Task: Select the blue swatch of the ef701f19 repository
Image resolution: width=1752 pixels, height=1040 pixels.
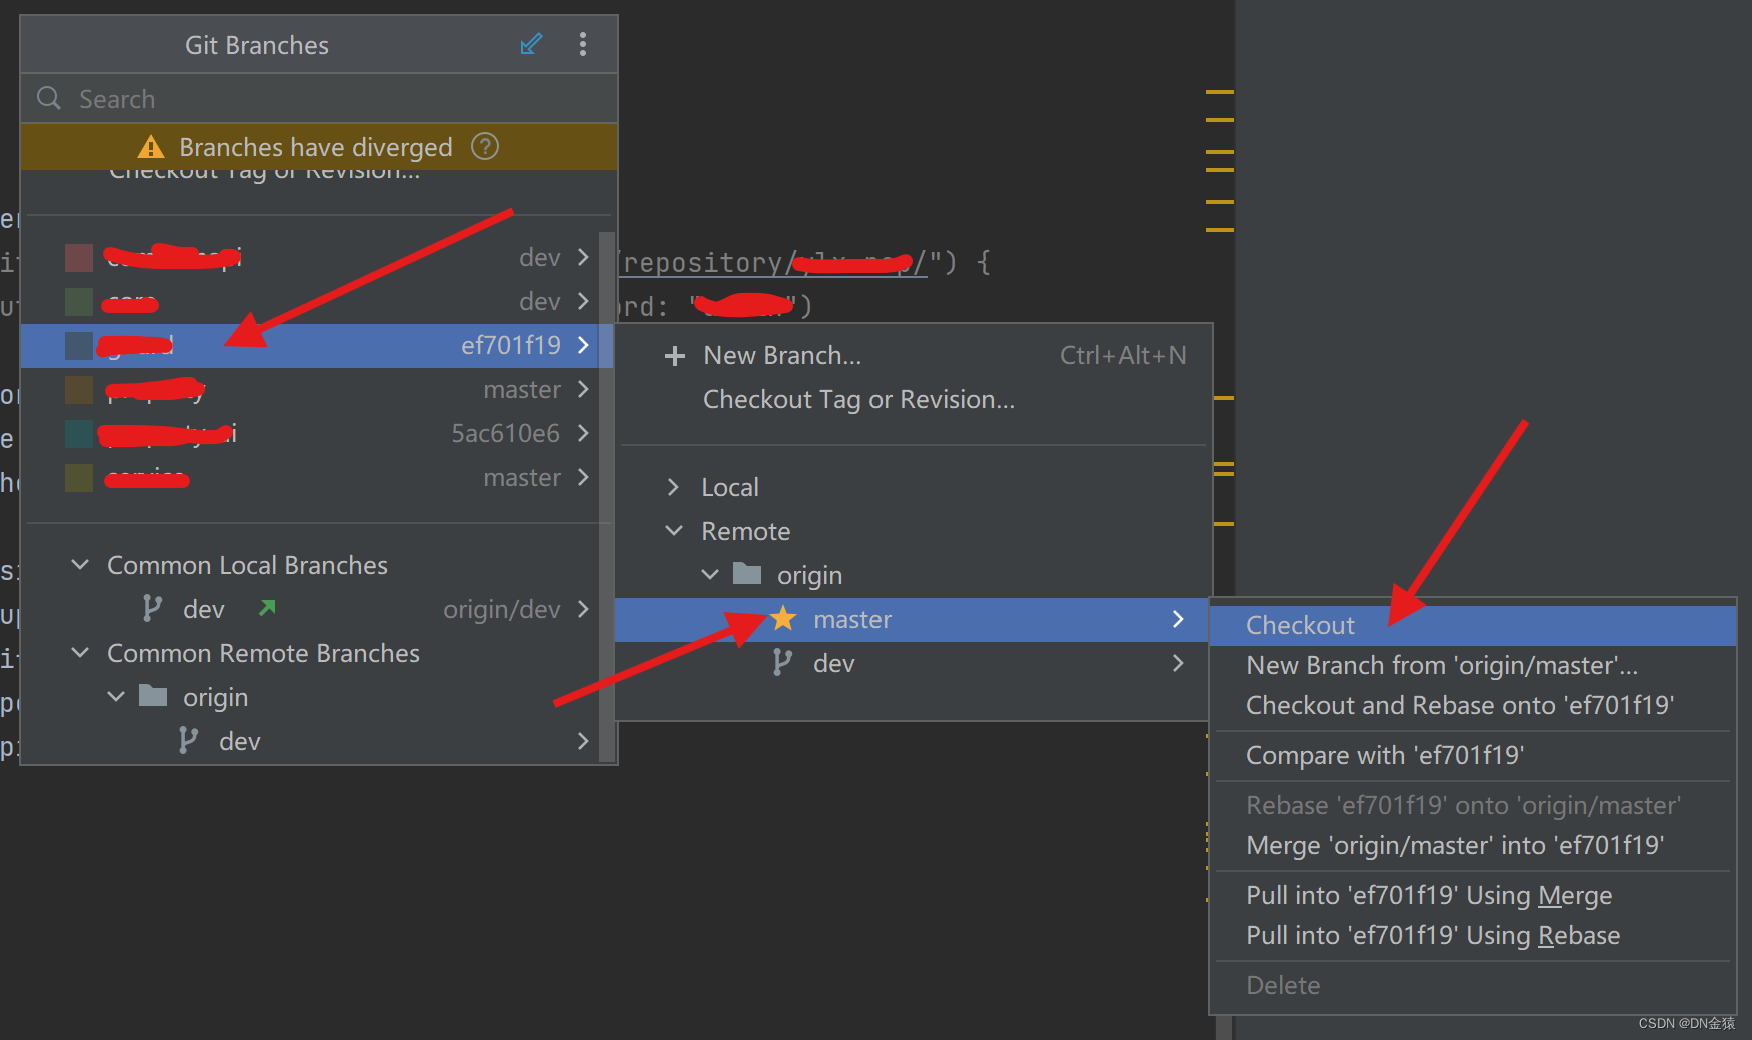Action: [79, 345]
